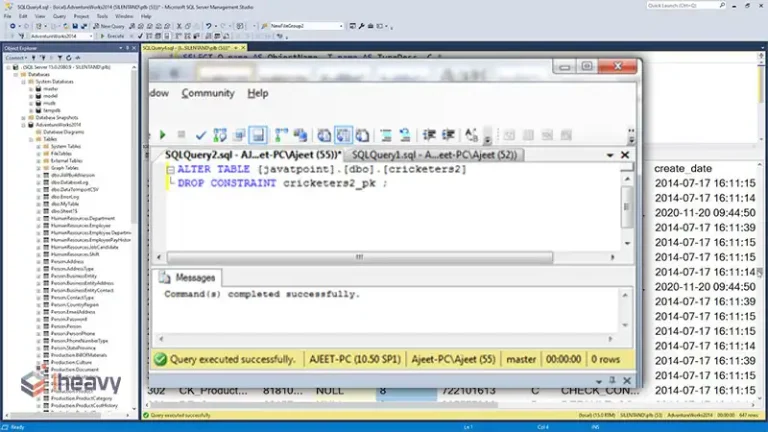
Task: Open the Connect dropdown in Object Explorer
Action: [16, 58]
